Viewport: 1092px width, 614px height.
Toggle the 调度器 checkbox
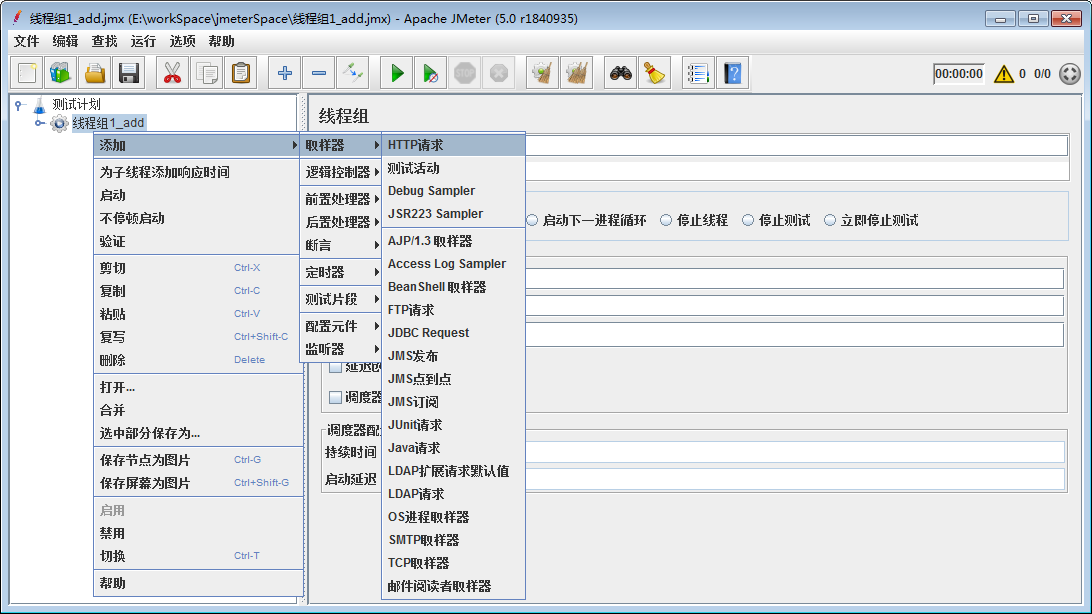click(335, 397)
